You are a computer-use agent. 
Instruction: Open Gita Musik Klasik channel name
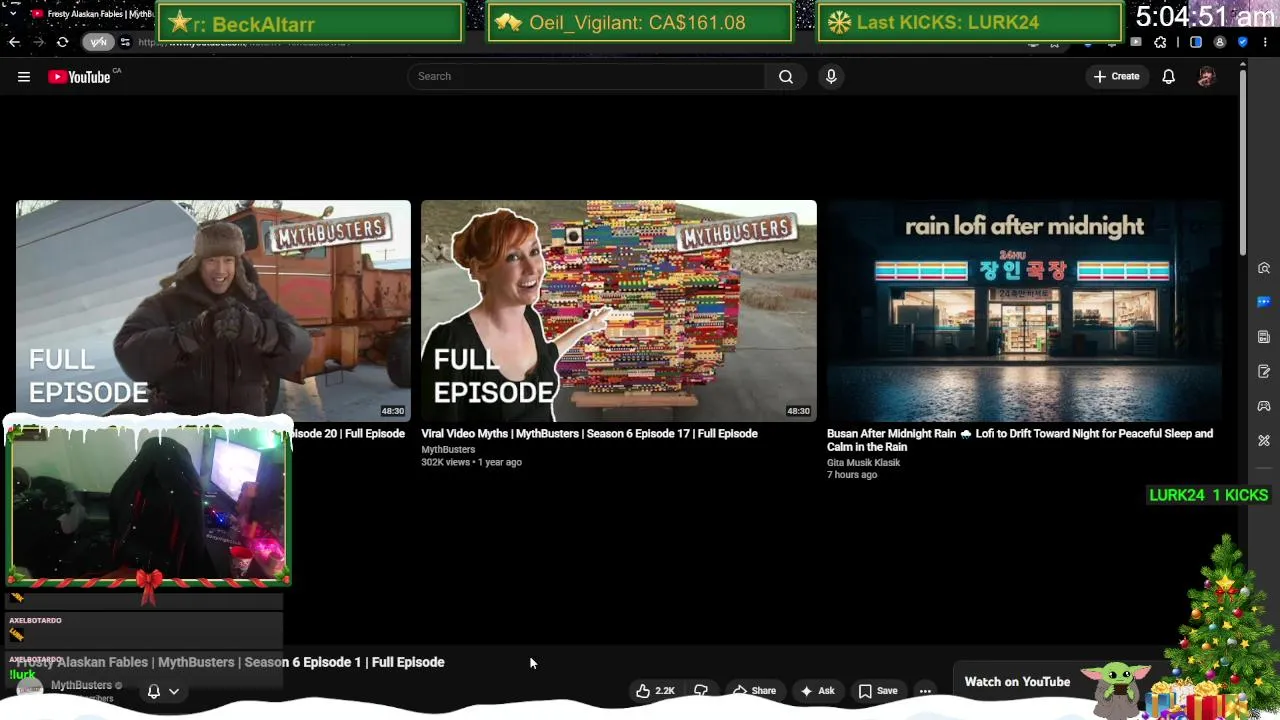point(863,463)
